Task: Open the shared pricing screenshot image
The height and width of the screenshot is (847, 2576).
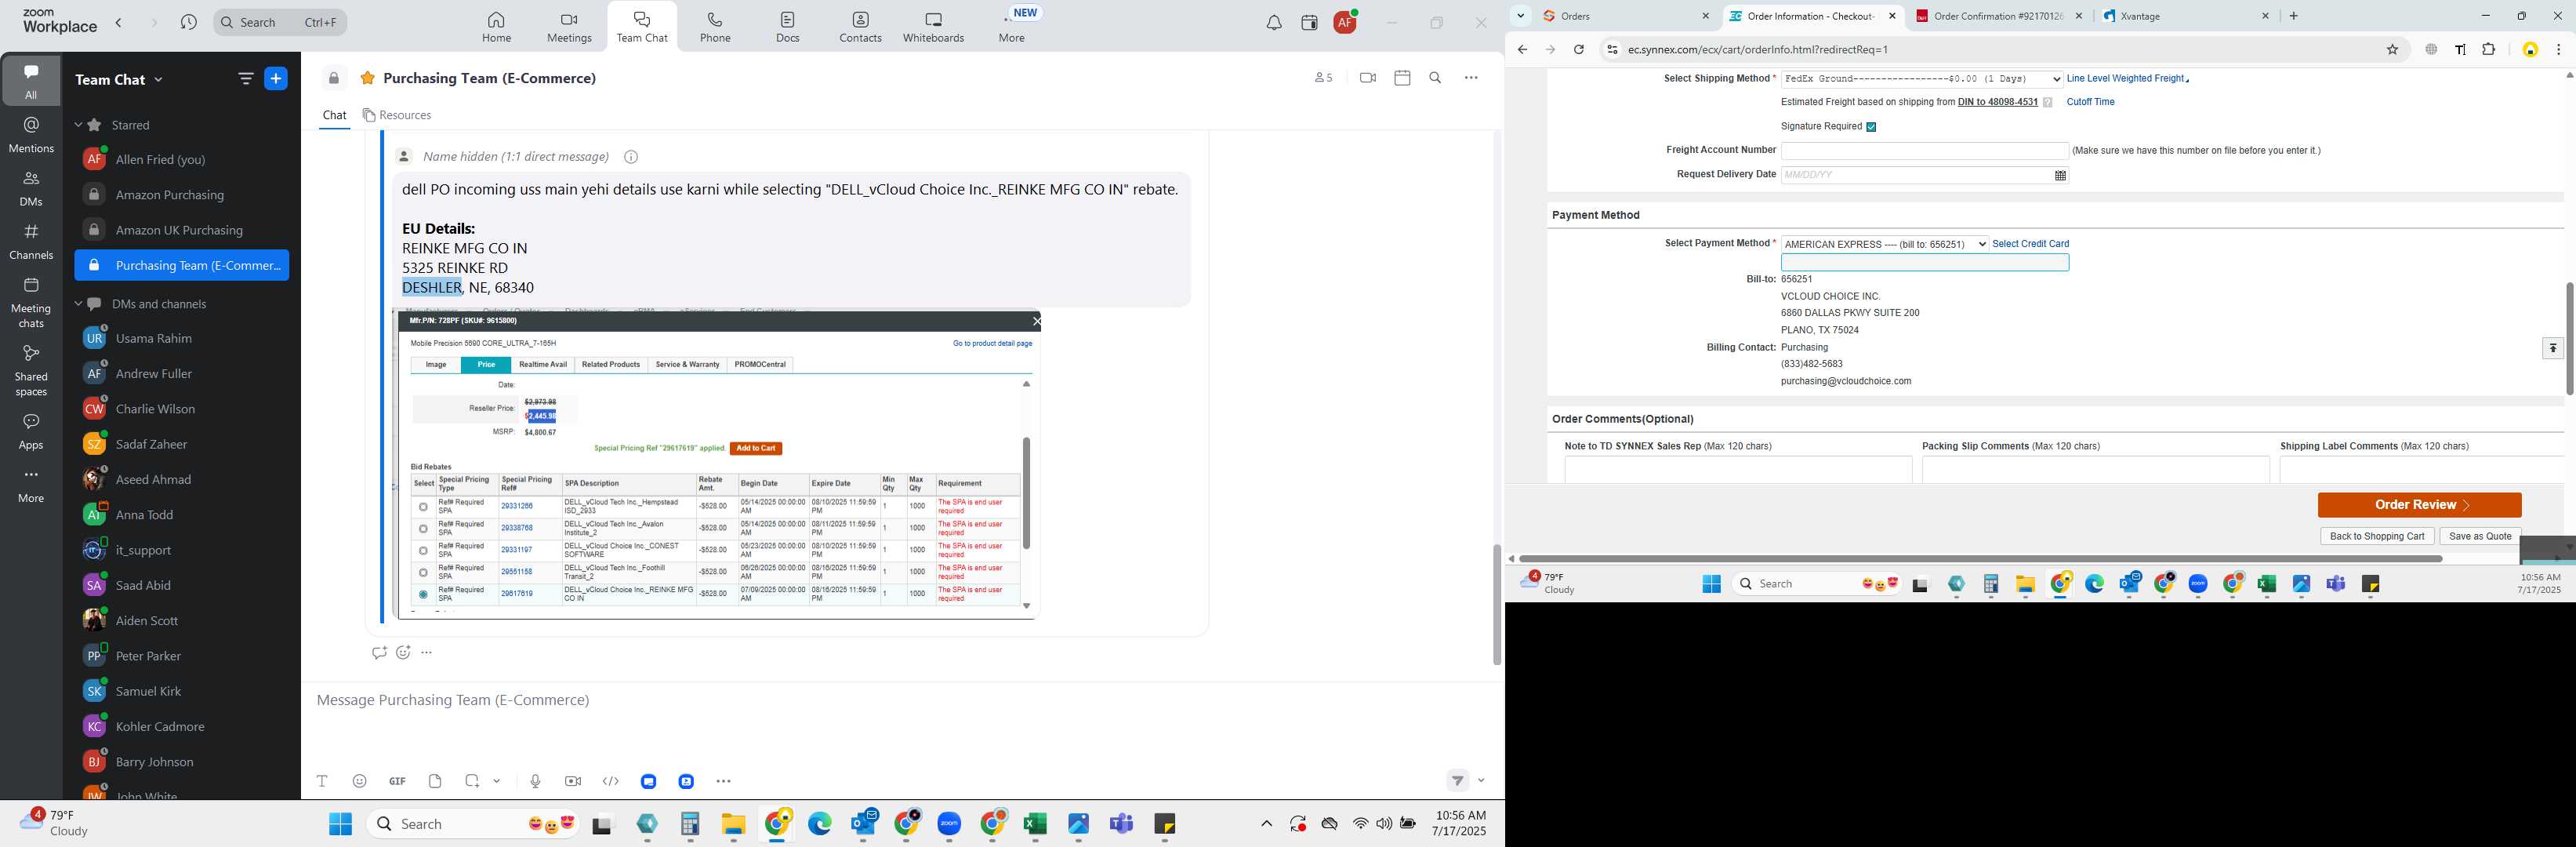Action: click(716, 464)
